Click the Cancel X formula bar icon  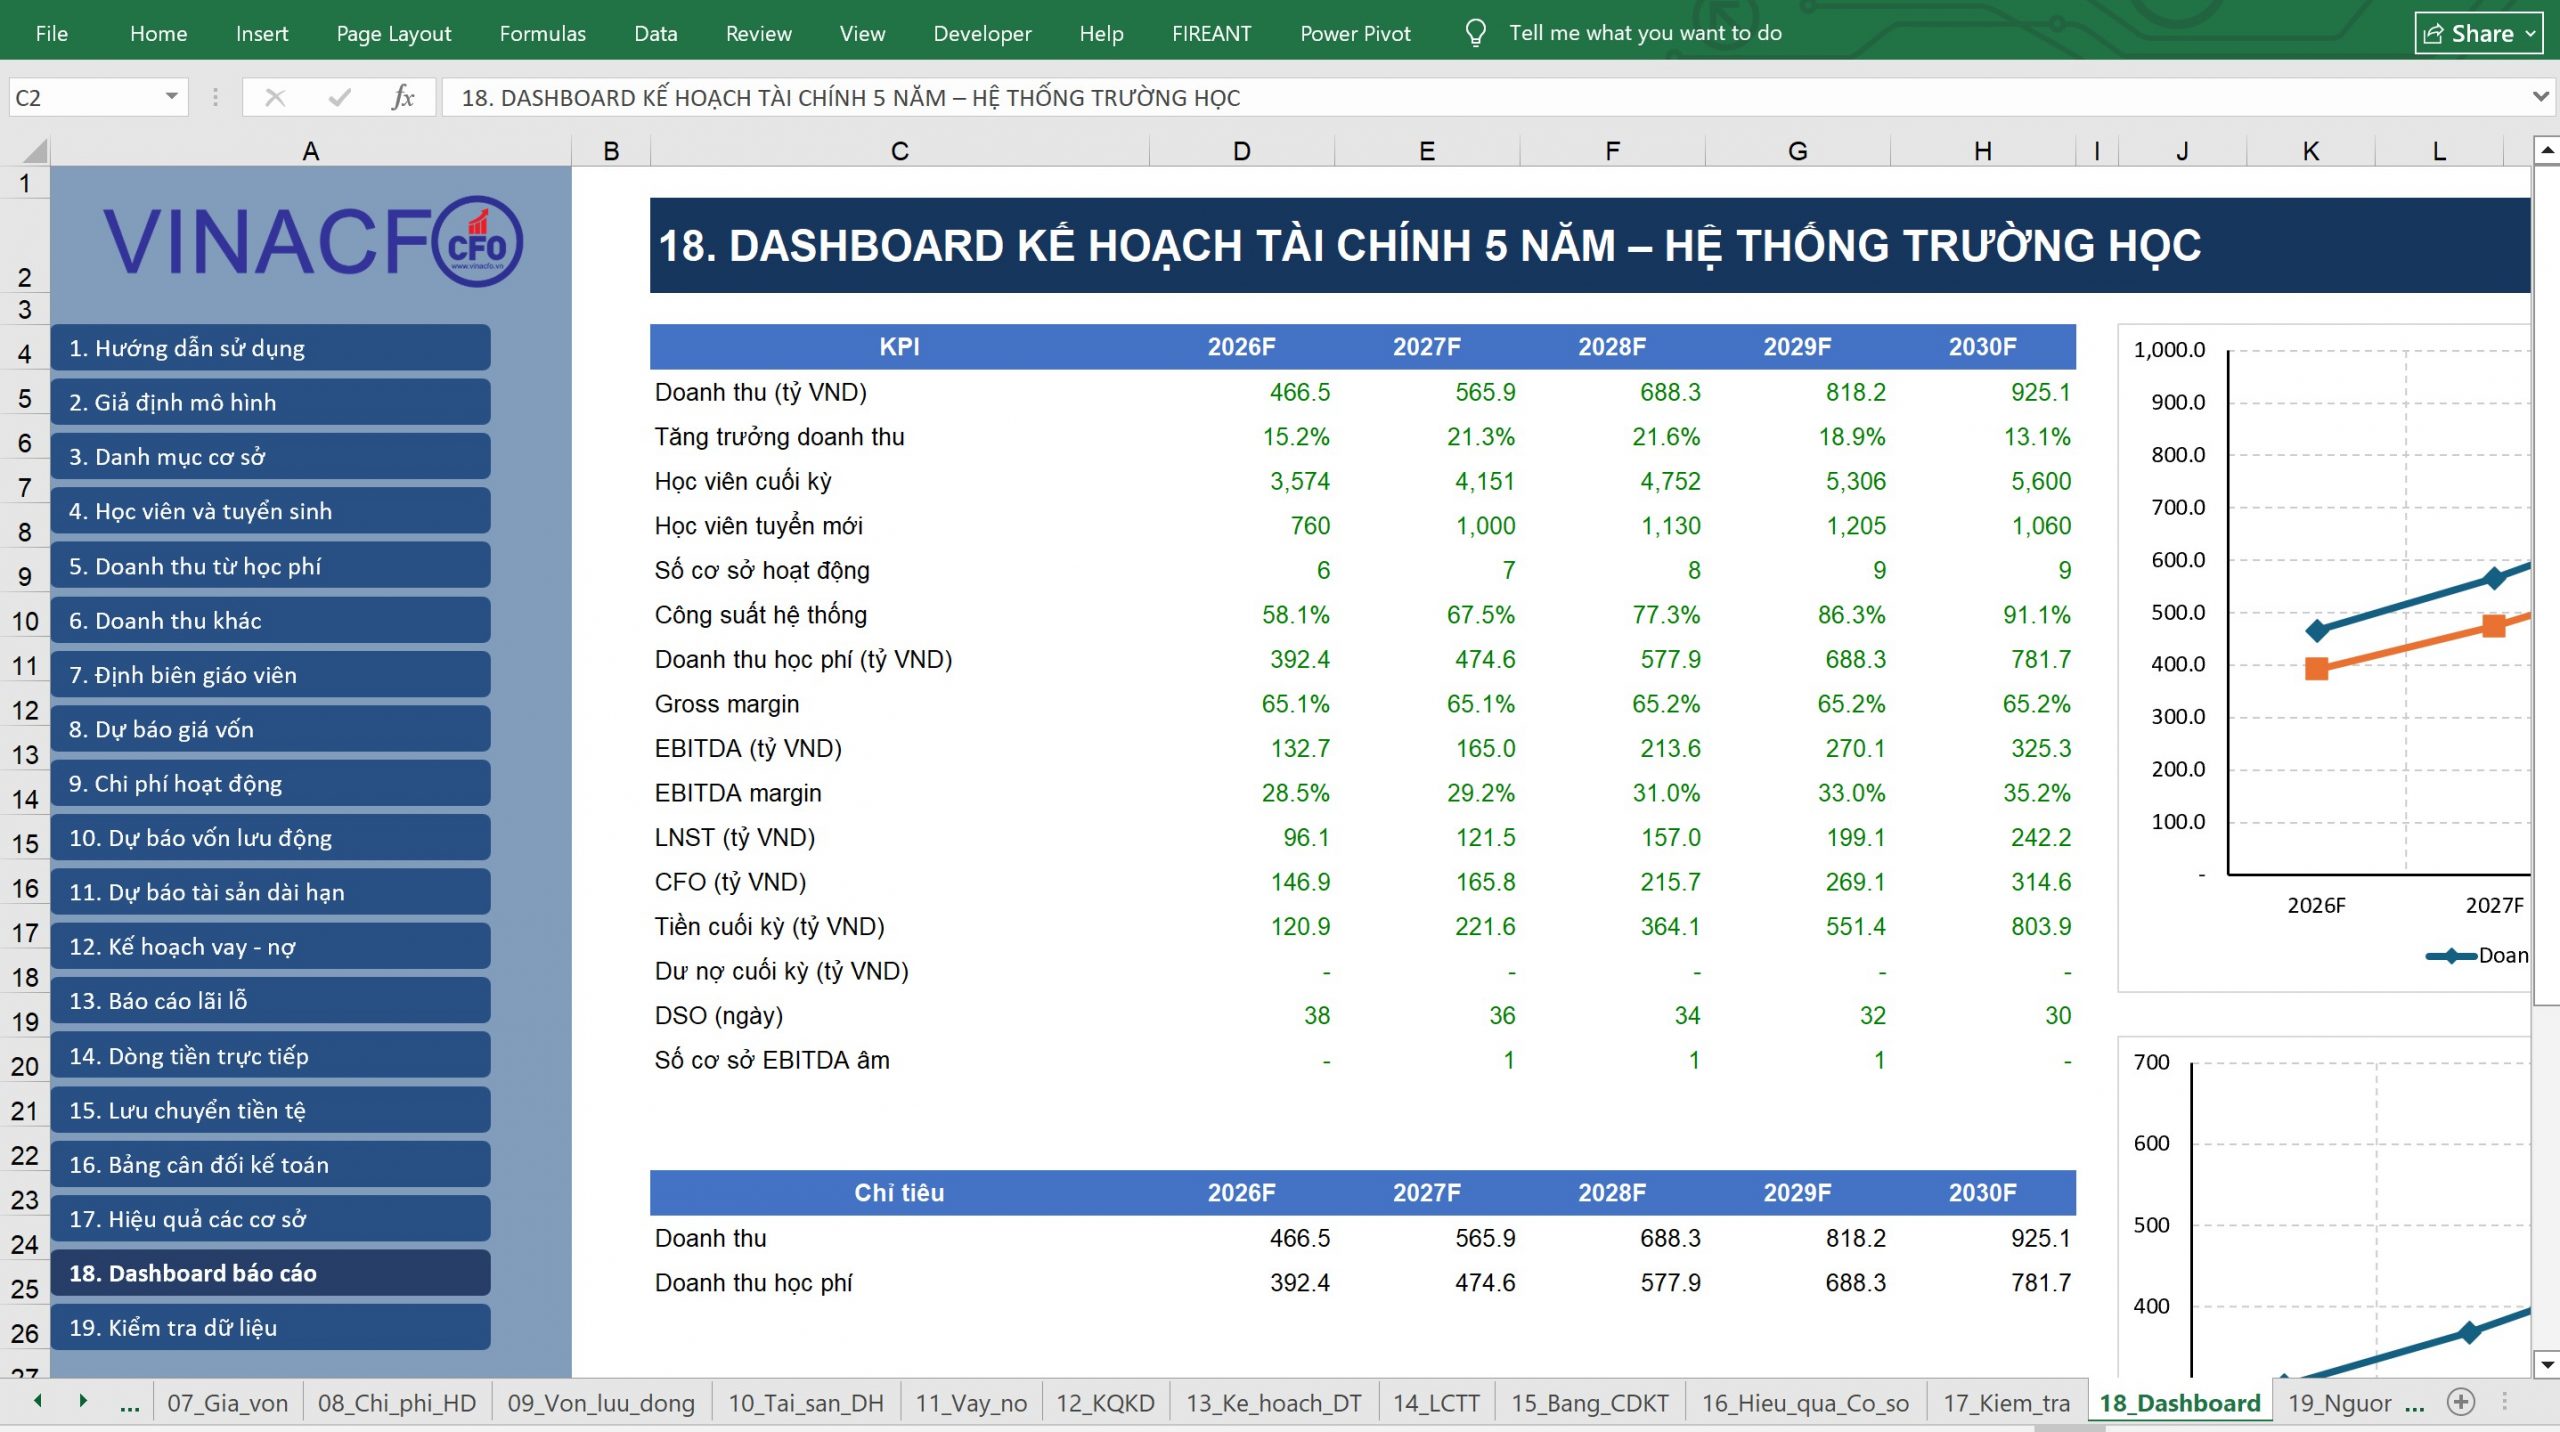click(275, 97)
